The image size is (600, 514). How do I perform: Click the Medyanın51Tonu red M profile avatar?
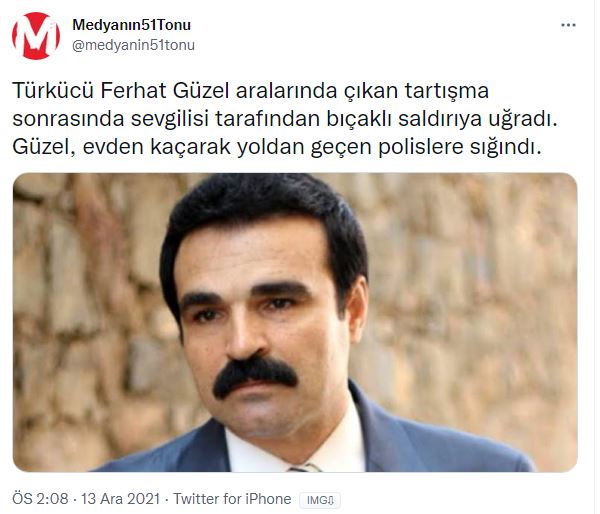36,36
